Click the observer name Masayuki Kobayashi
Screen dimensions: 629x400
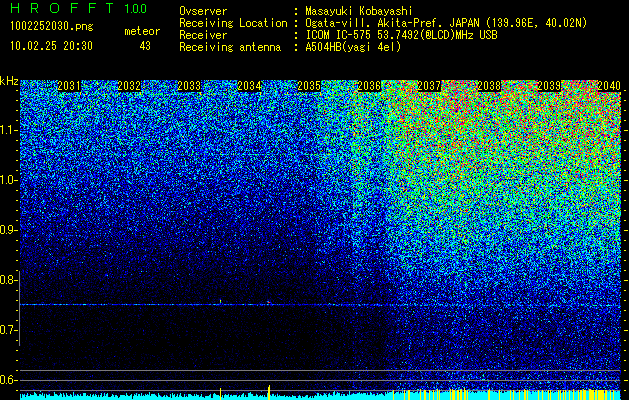359,11
